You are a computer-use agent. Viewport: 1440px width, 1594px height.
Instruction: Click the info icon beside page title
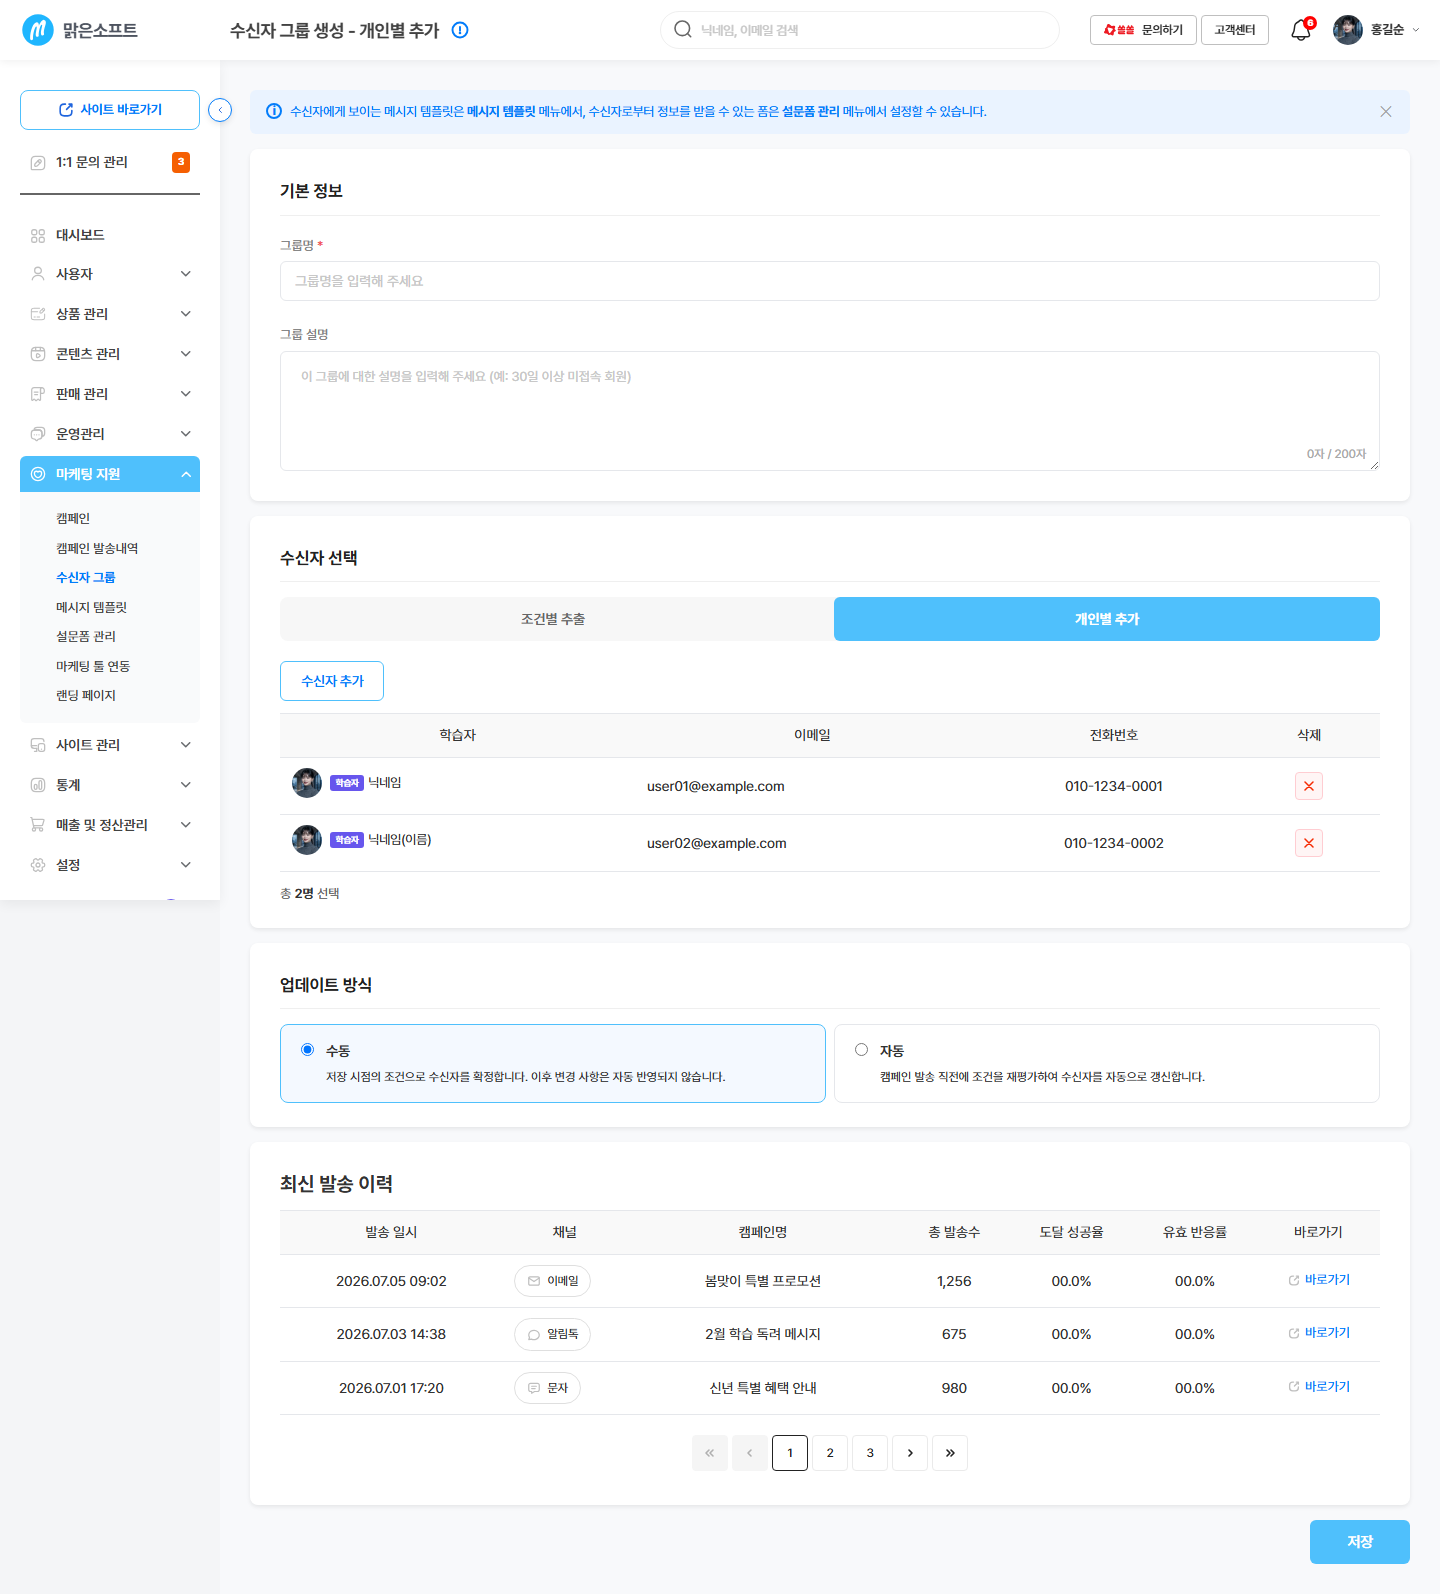[460, 30]
